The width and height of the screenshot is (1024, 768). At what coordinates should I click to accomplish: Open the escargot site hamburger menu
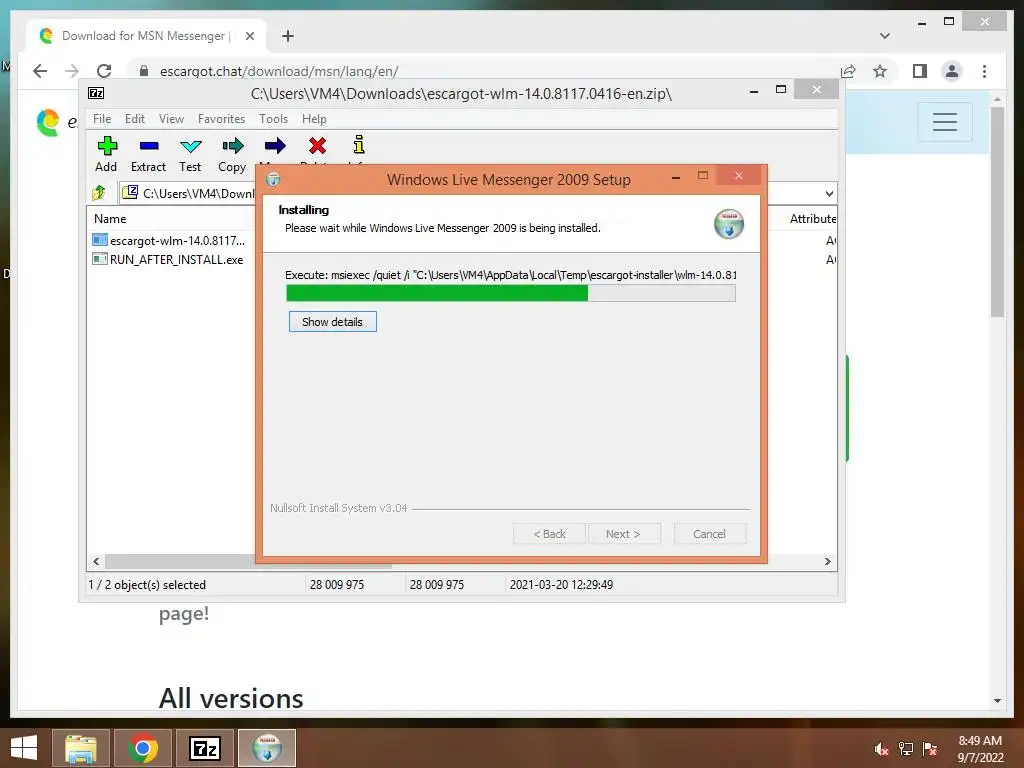click(x=944, y=121)
